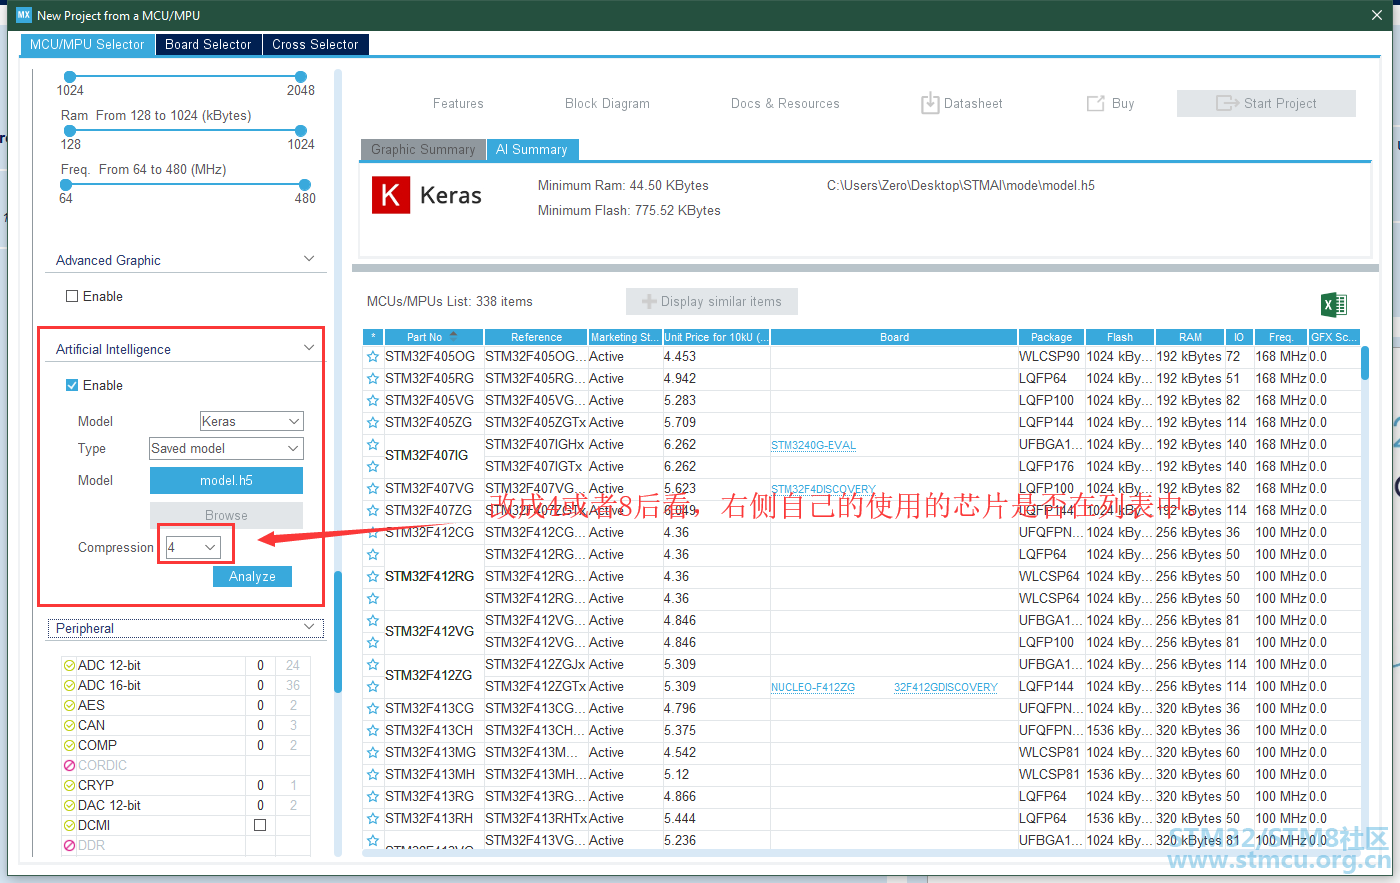Tick the DCMI peripheral checkbox
The width and height of the screenshot is (1400, 883).
[x=260, y=826]
